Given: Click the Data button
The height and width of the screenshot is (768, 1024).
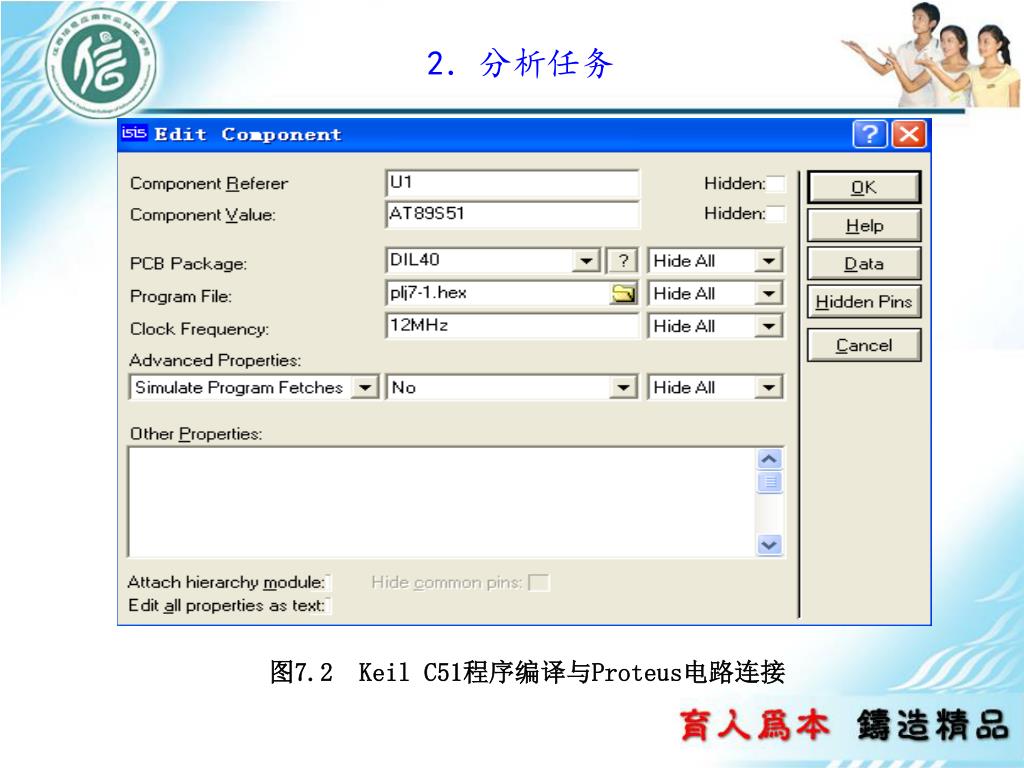Looking at the screenshot, I should click(864, 263).
